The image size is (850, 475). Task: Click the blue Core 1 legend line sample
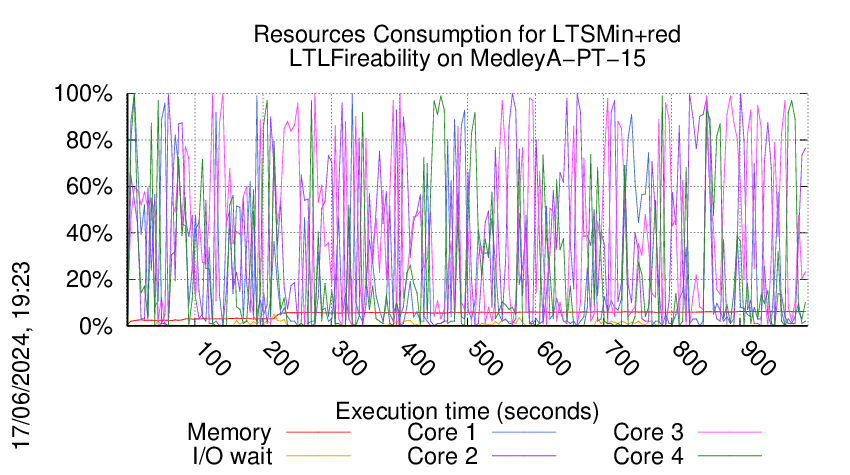[524, 432]
